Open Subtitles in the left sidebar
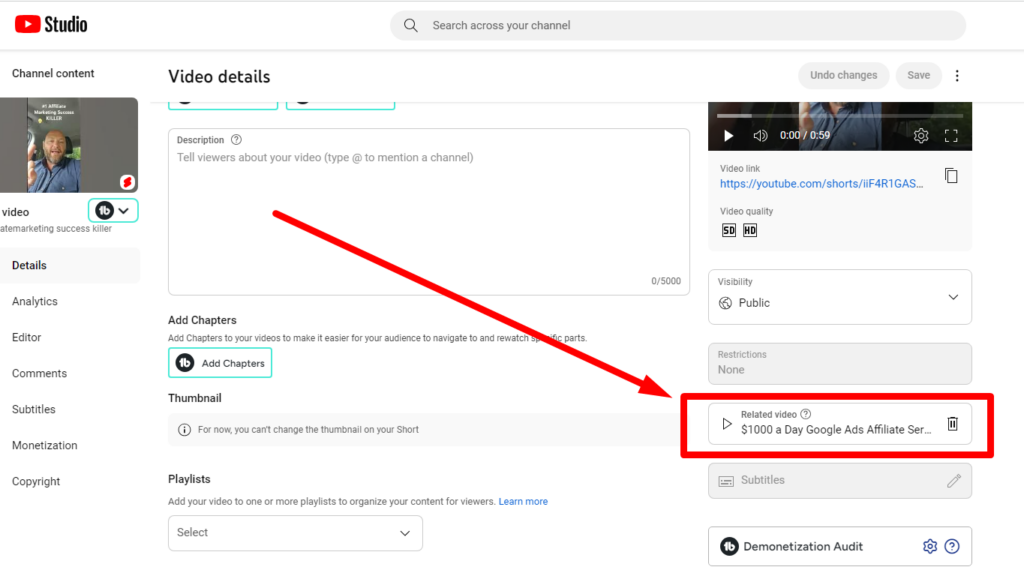Viewport: 1024px width, 570px height. pyautogui.click(x=33, y=409)
